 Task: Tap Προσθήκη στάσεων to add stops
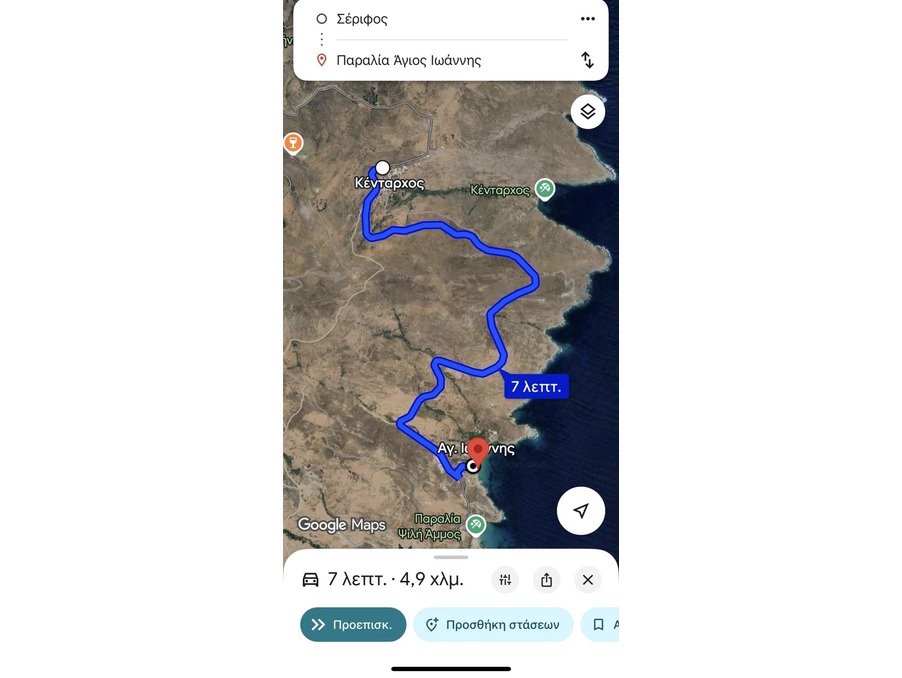(x=493, y=625)
